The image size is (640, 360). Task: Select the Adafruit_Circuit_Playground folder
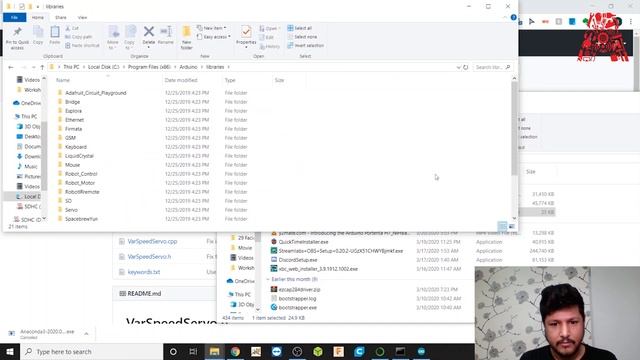point(96,93)
